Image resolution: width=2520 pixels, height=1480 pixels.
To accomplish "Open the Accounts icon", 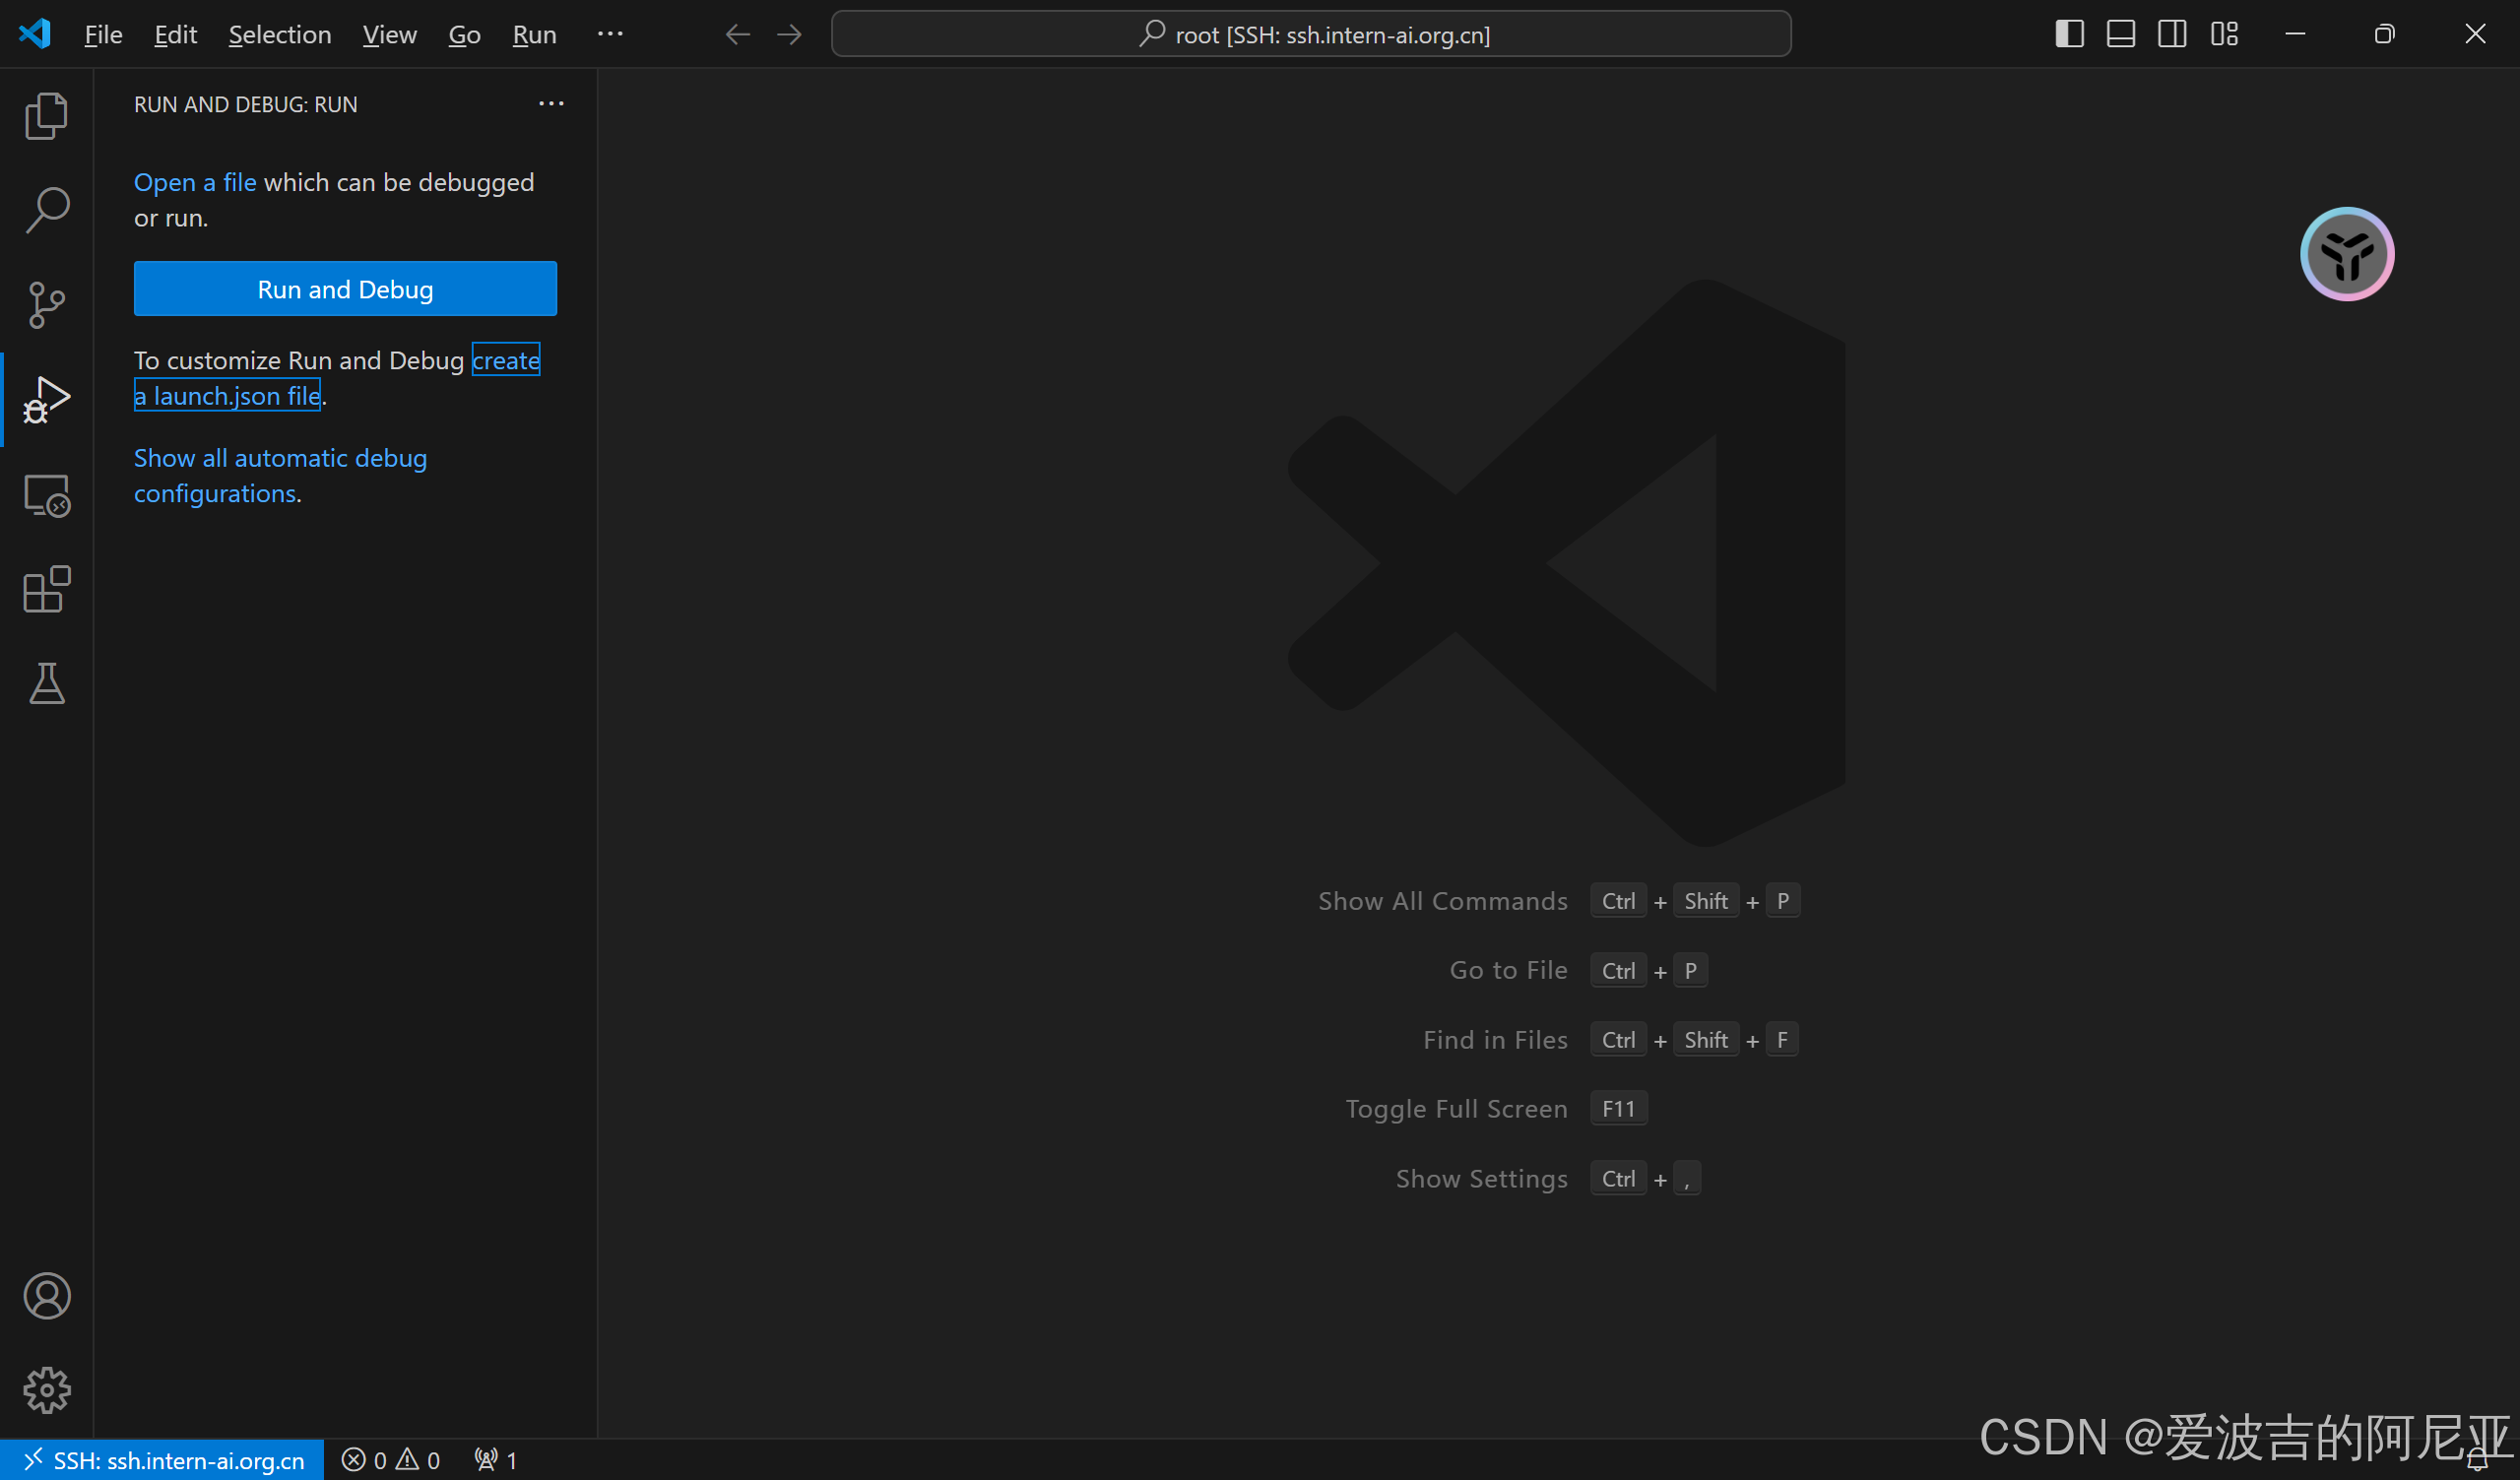I will coord(46,1296).
